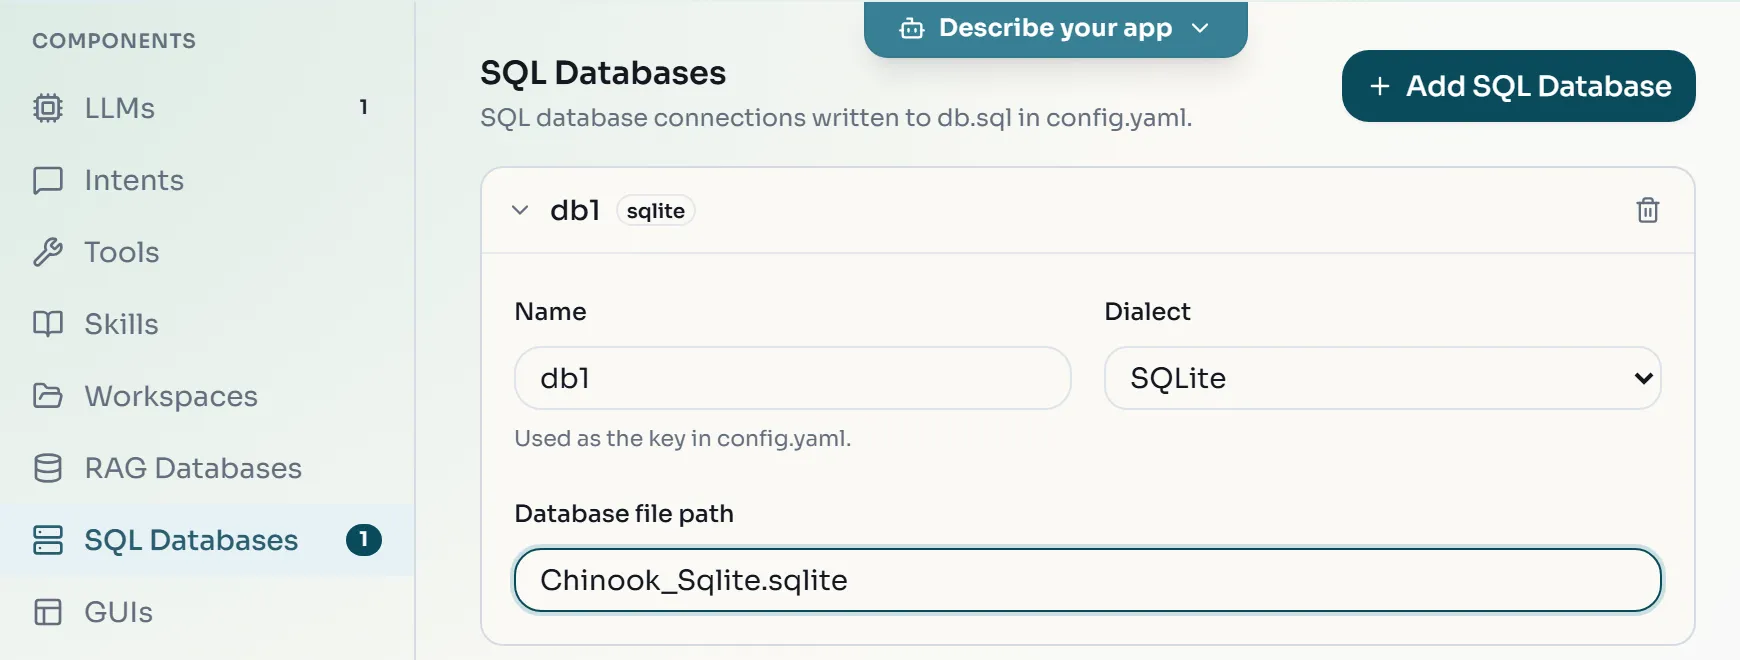Delete db1 with the trash icon
Viewport: 1740px width, 660px height.
[x=1647, y=210]
